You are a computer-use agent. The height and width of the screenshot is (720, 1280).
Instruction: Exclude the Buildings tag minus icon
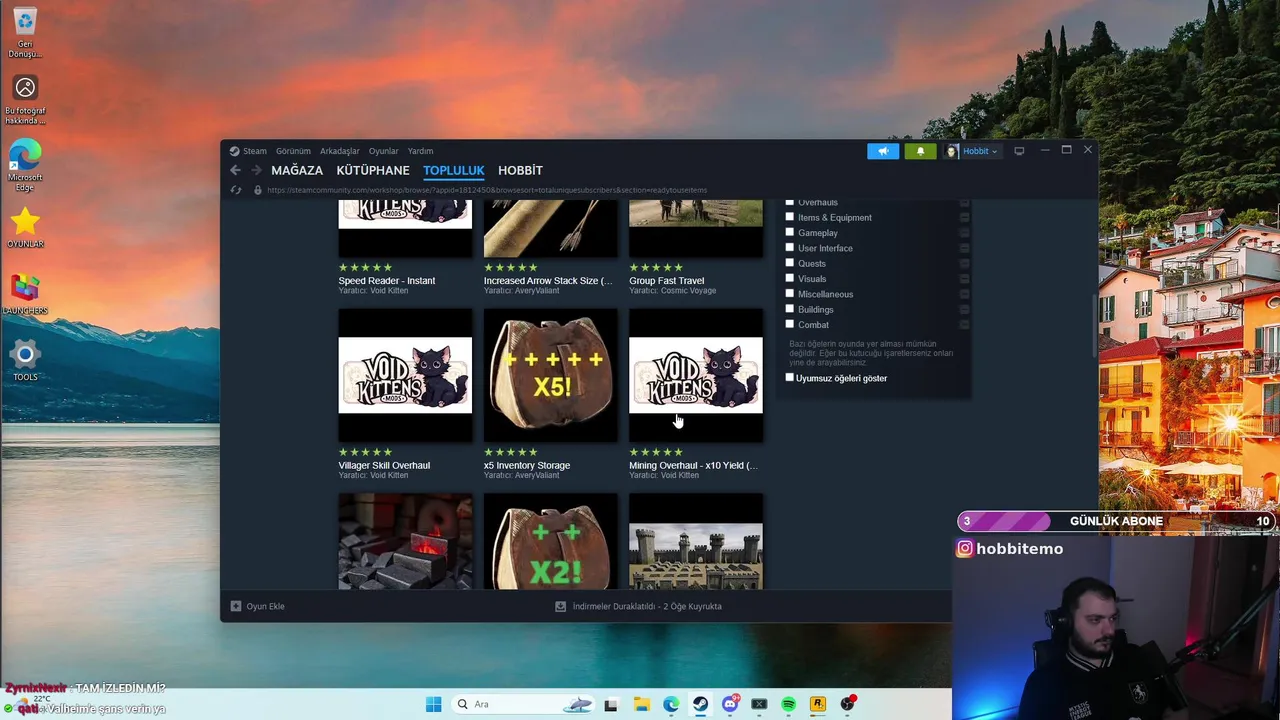coord(964,309)
